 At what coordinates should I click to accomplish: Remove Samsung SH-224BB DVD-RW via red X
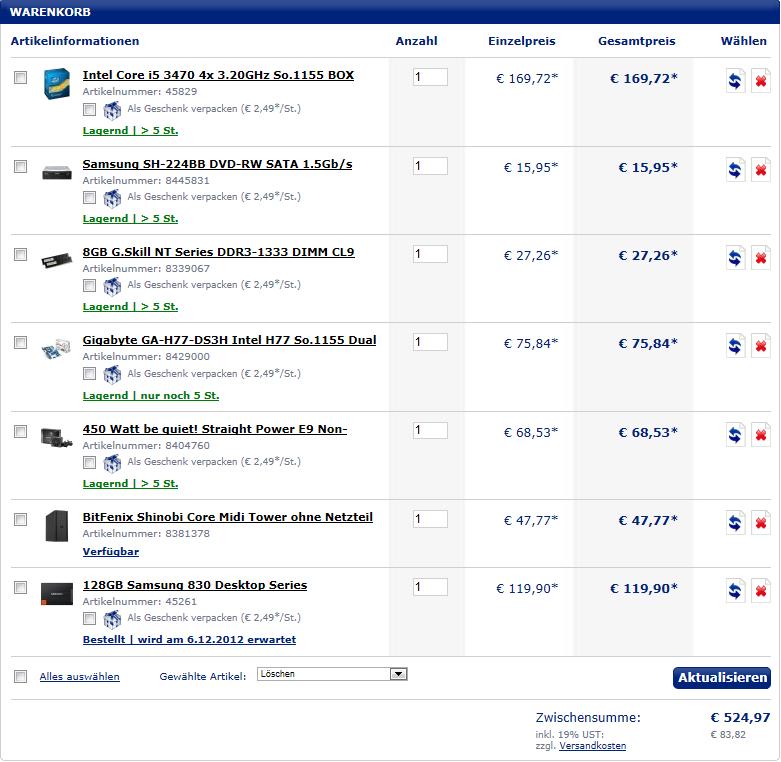click(761, 169)
